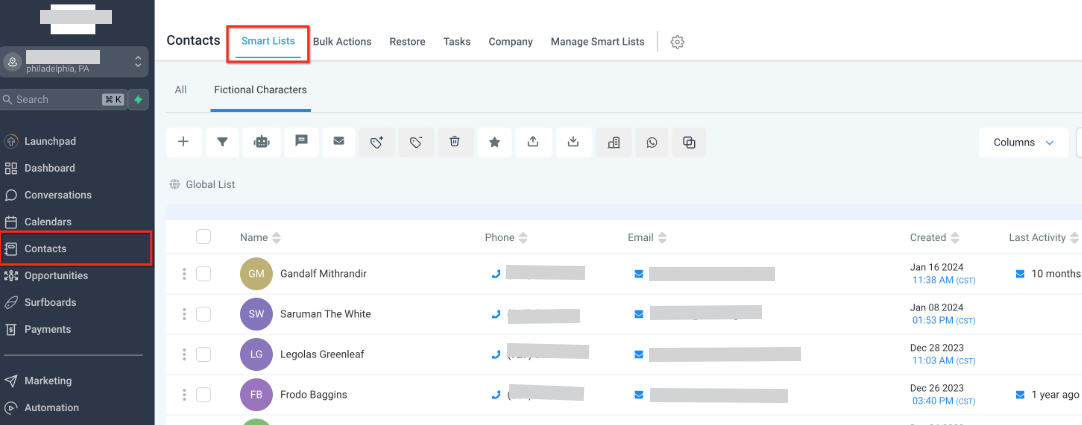Switch to the Bulk Actions tab
This screenshot has width=1082, height=425.
pyautogui.click(x=342, y=42)
